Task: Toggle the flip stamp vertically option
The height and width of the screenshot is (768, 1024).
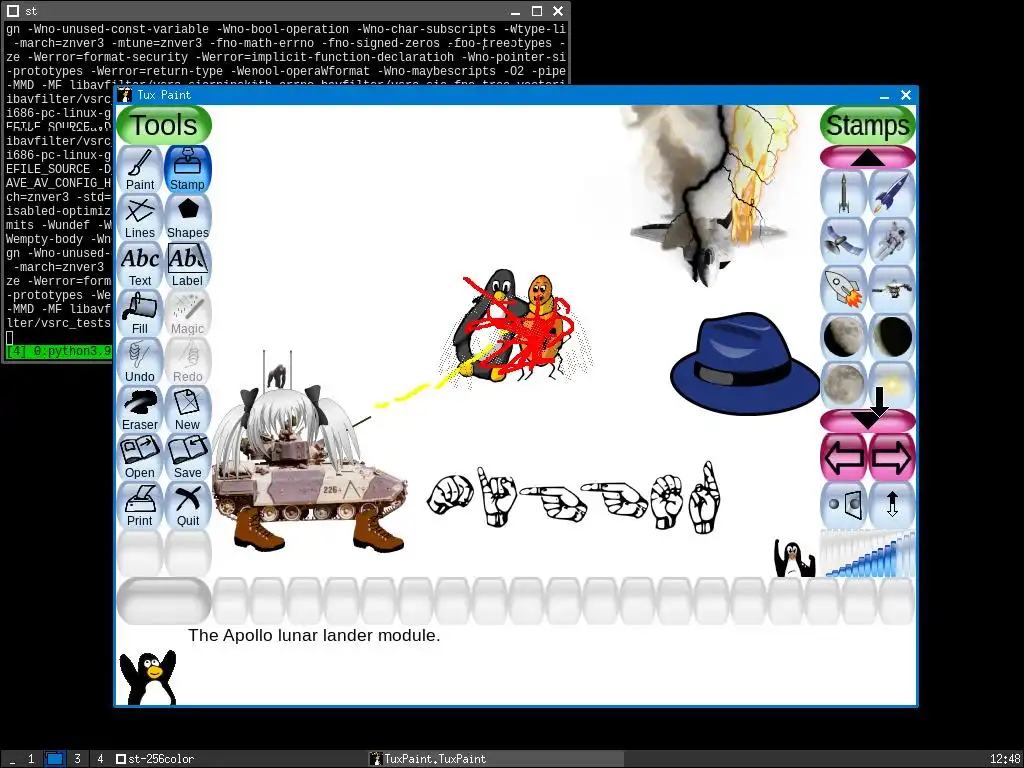Action: 891,505
